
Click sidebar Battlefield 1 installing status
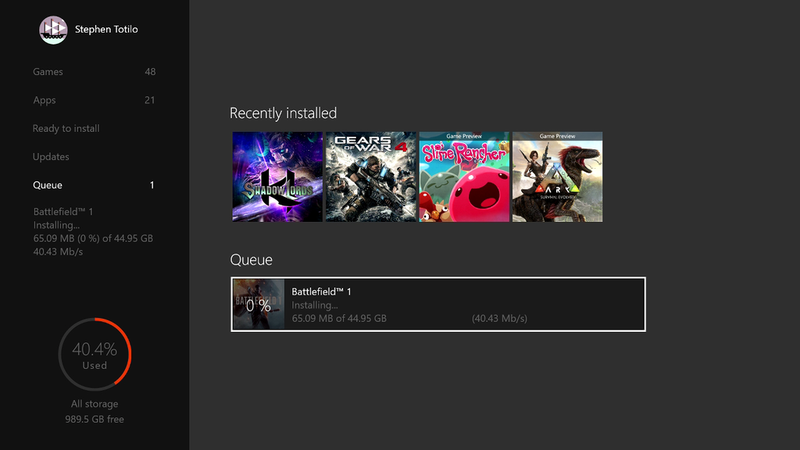tap(56, 225)
